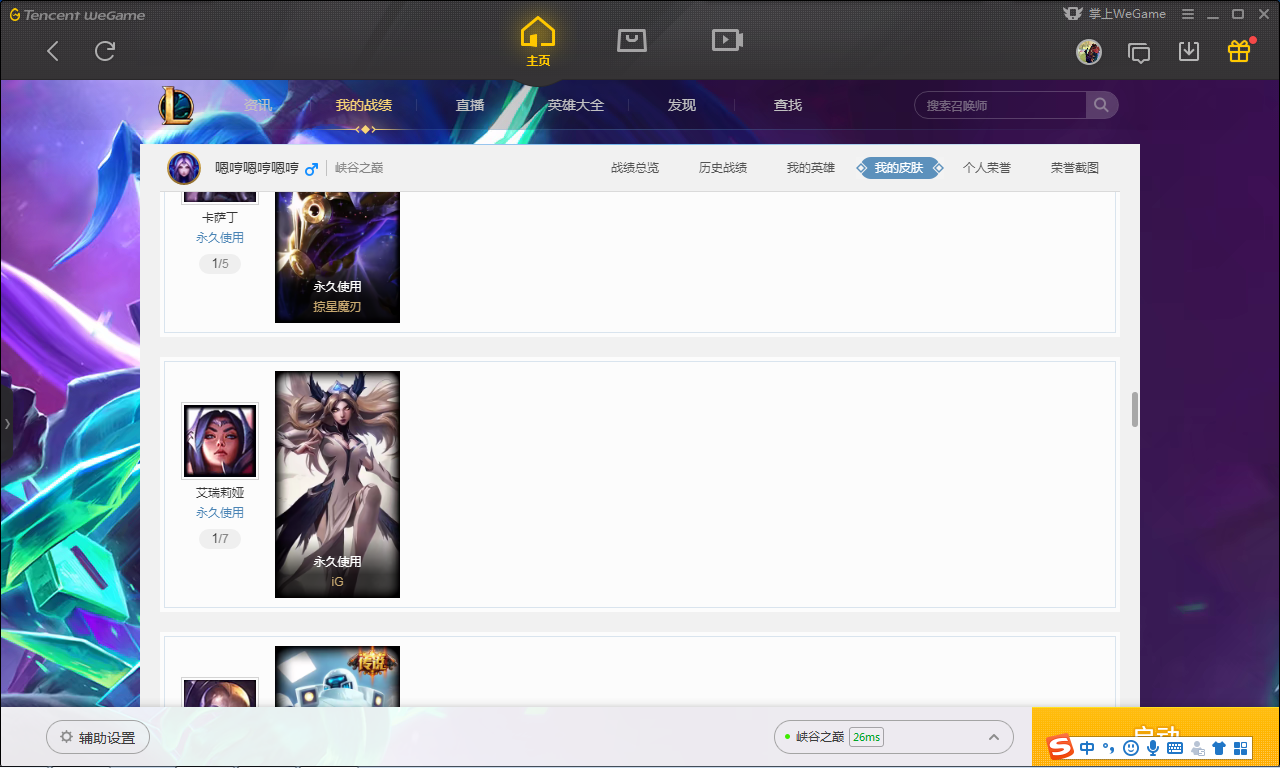Click the 1/5 skin count badge
This screenshot has height=768, width=1280.
click(220, 264)
